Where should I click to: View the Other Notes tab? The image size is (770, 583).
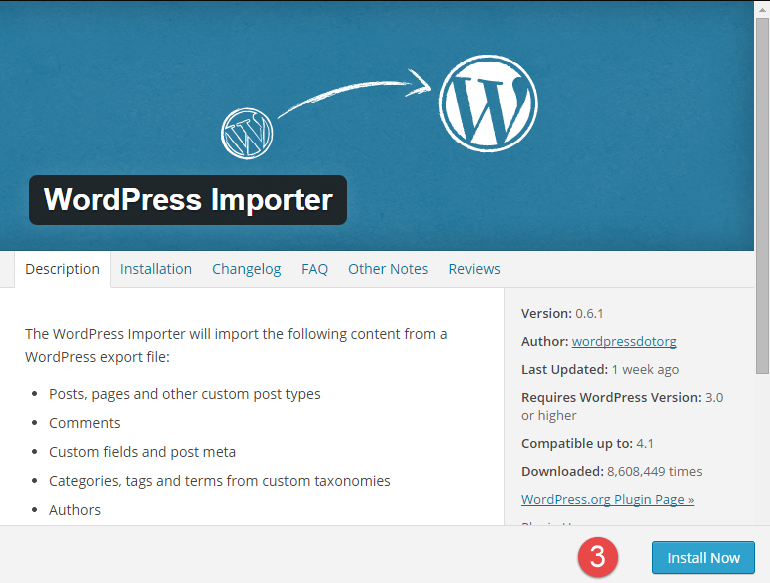tap(388, 269)
